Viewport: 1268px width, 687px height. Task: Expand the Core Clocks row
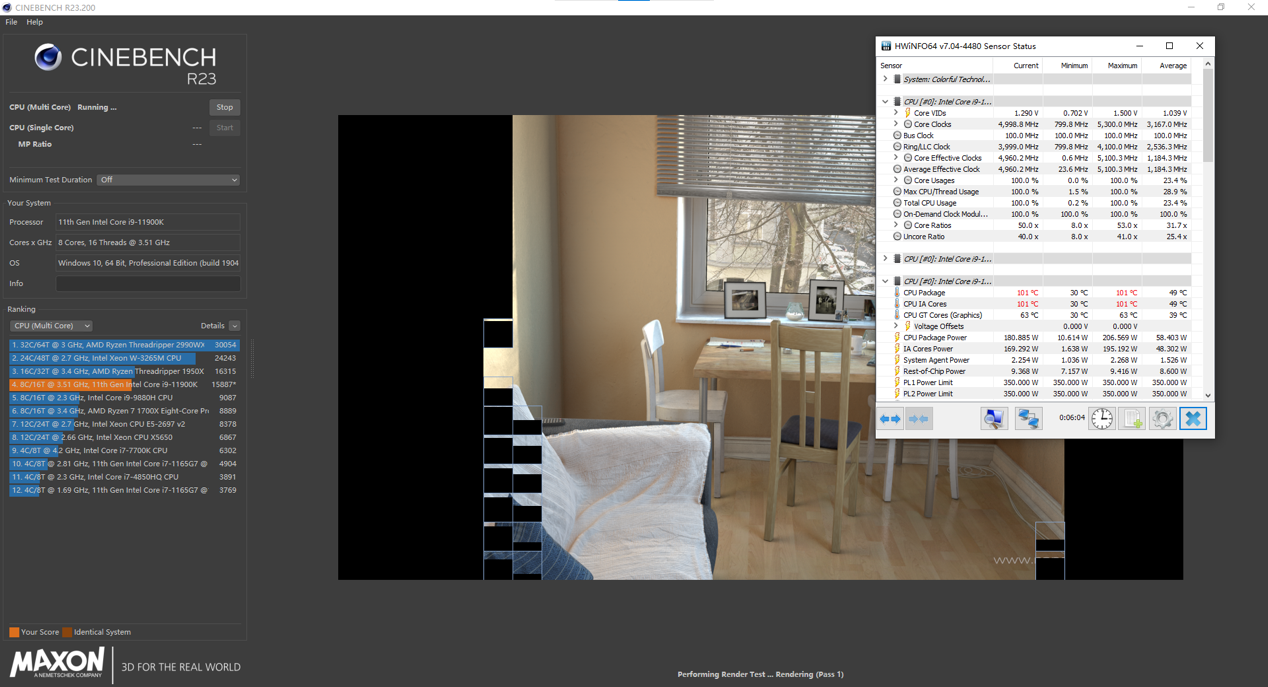896,124
